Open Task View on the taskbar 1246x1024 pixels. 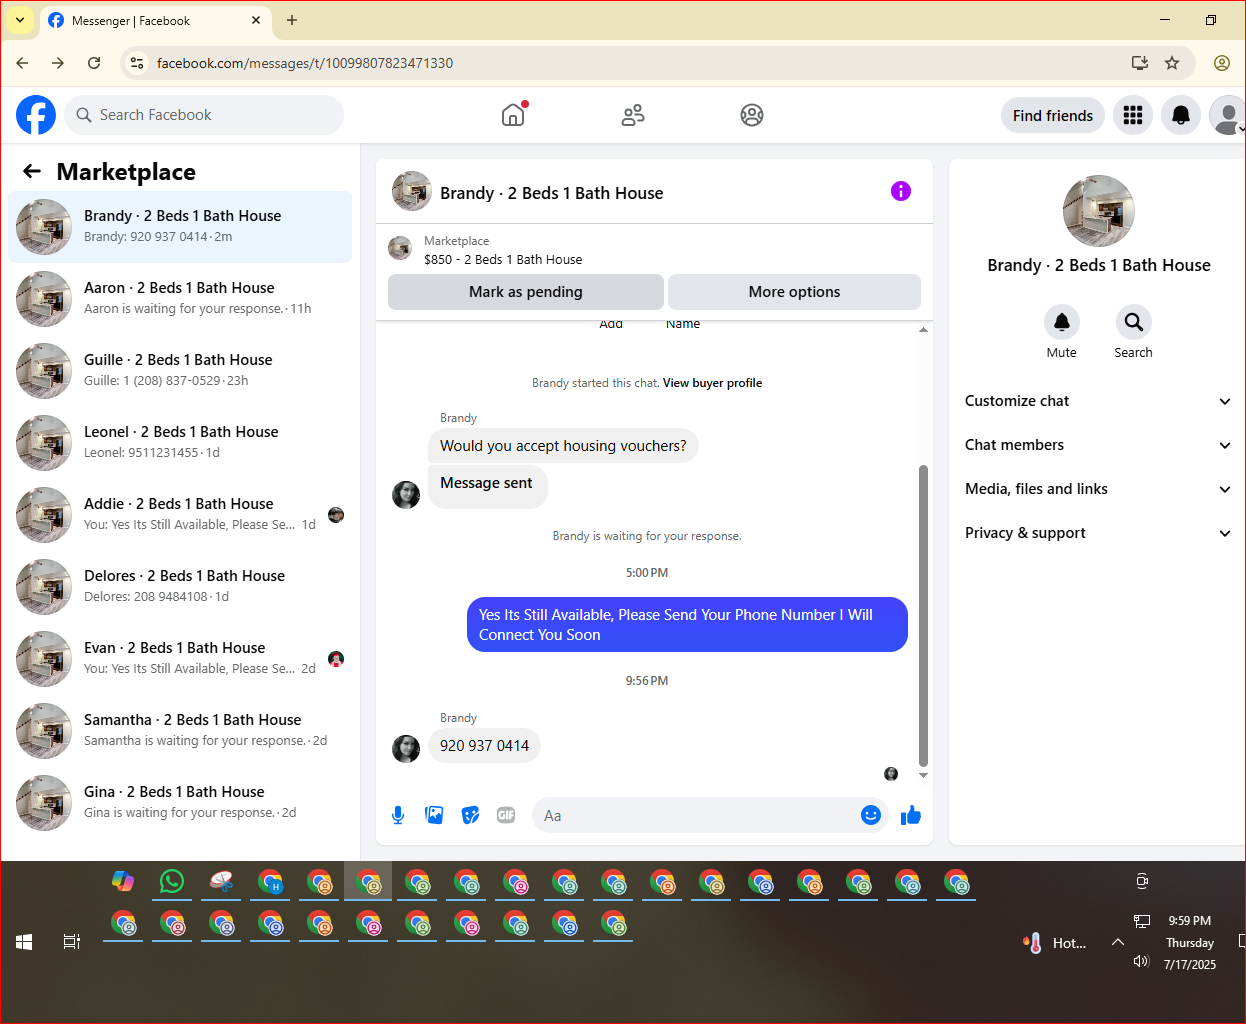point(72,941)
